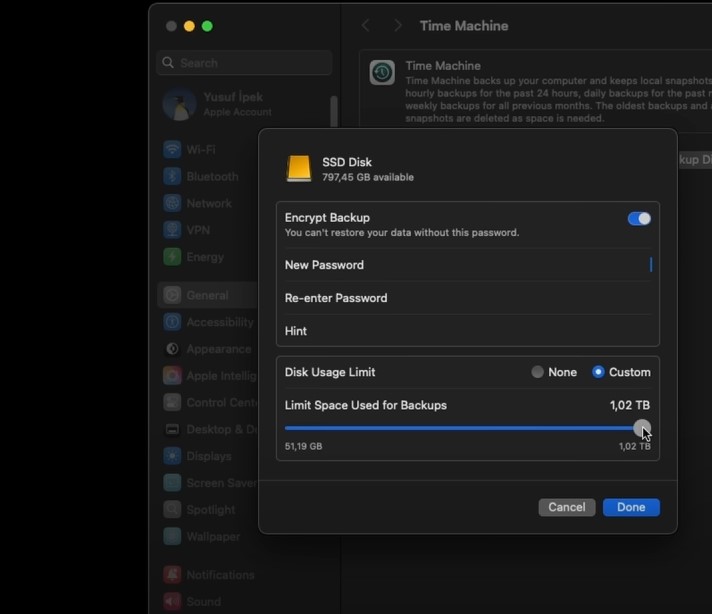Click '797,45 GB available' text
Screen dimensions: 712x614
tap(368, 177)
